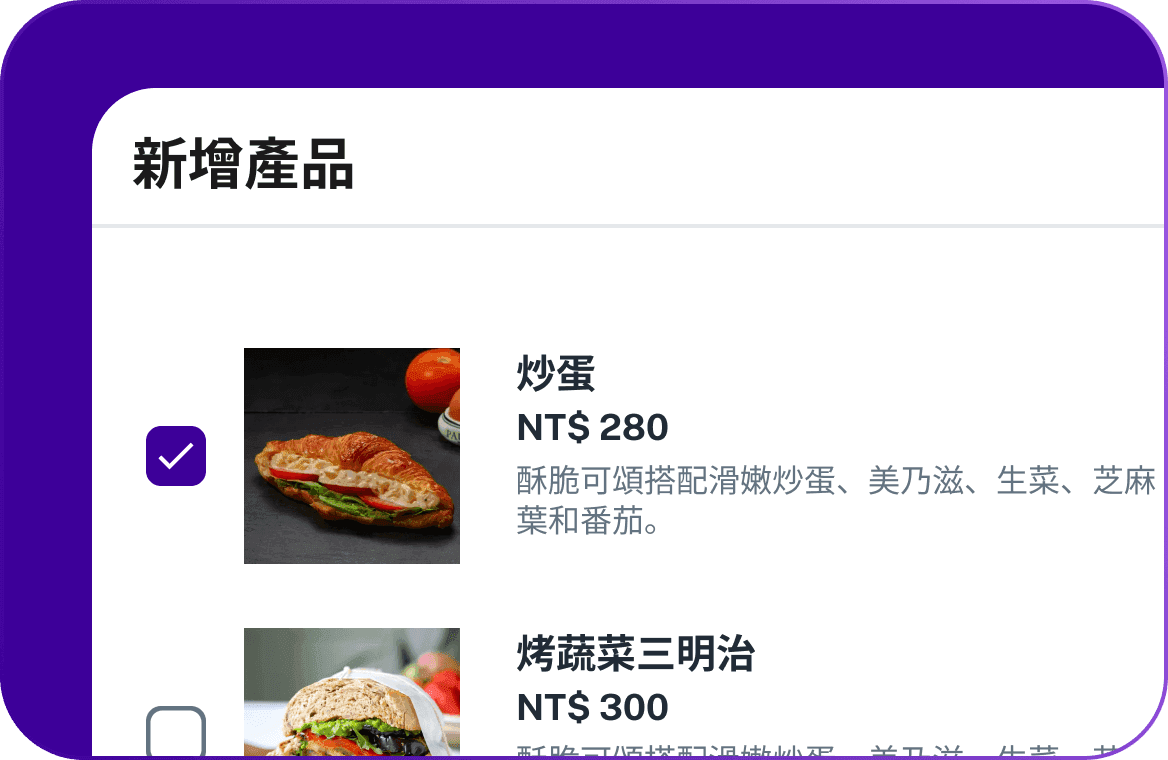1168x760 pixels.
Task: Click the 酥脆可頌搭配滑嫩炒蛋 description first line
Action: 836,481
